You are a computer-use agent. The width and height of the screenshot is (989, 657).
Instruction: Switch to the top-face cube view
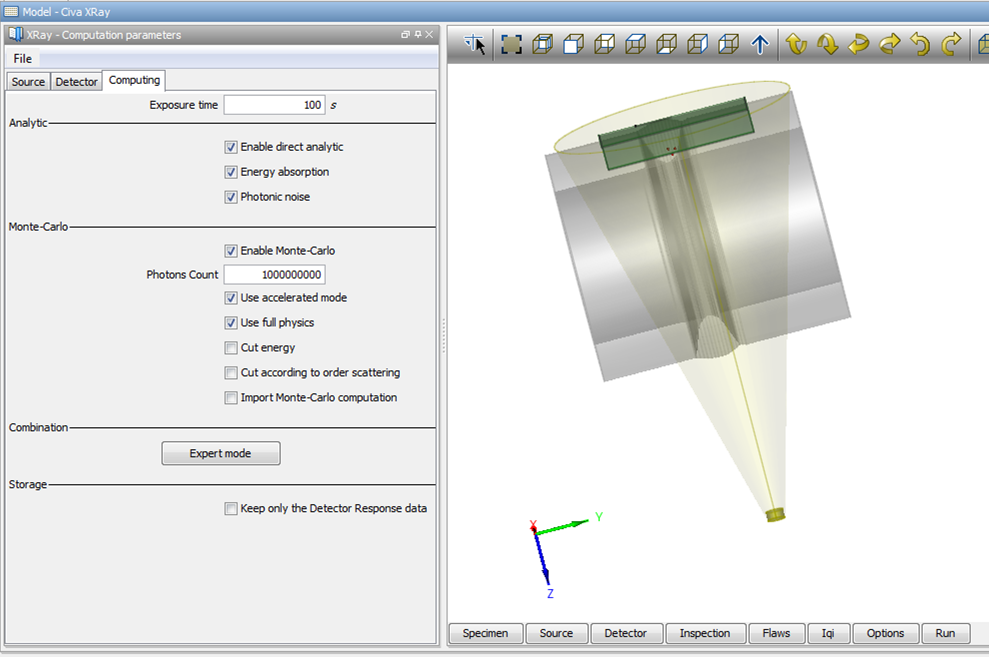click(635, 44)
